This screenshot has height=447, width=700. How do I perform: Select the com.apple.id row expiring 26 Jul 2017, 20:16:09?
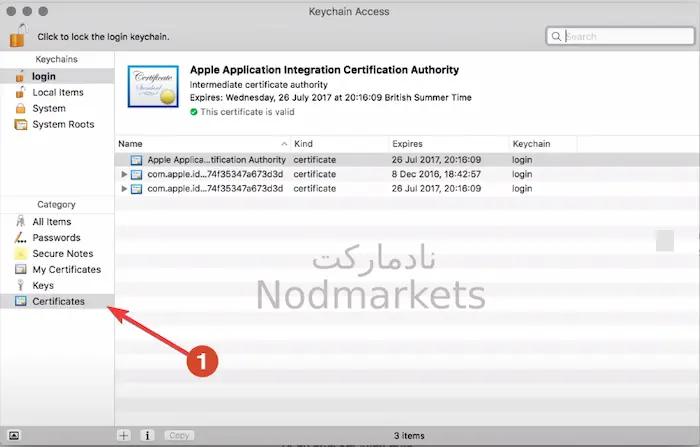click(407, 188)
